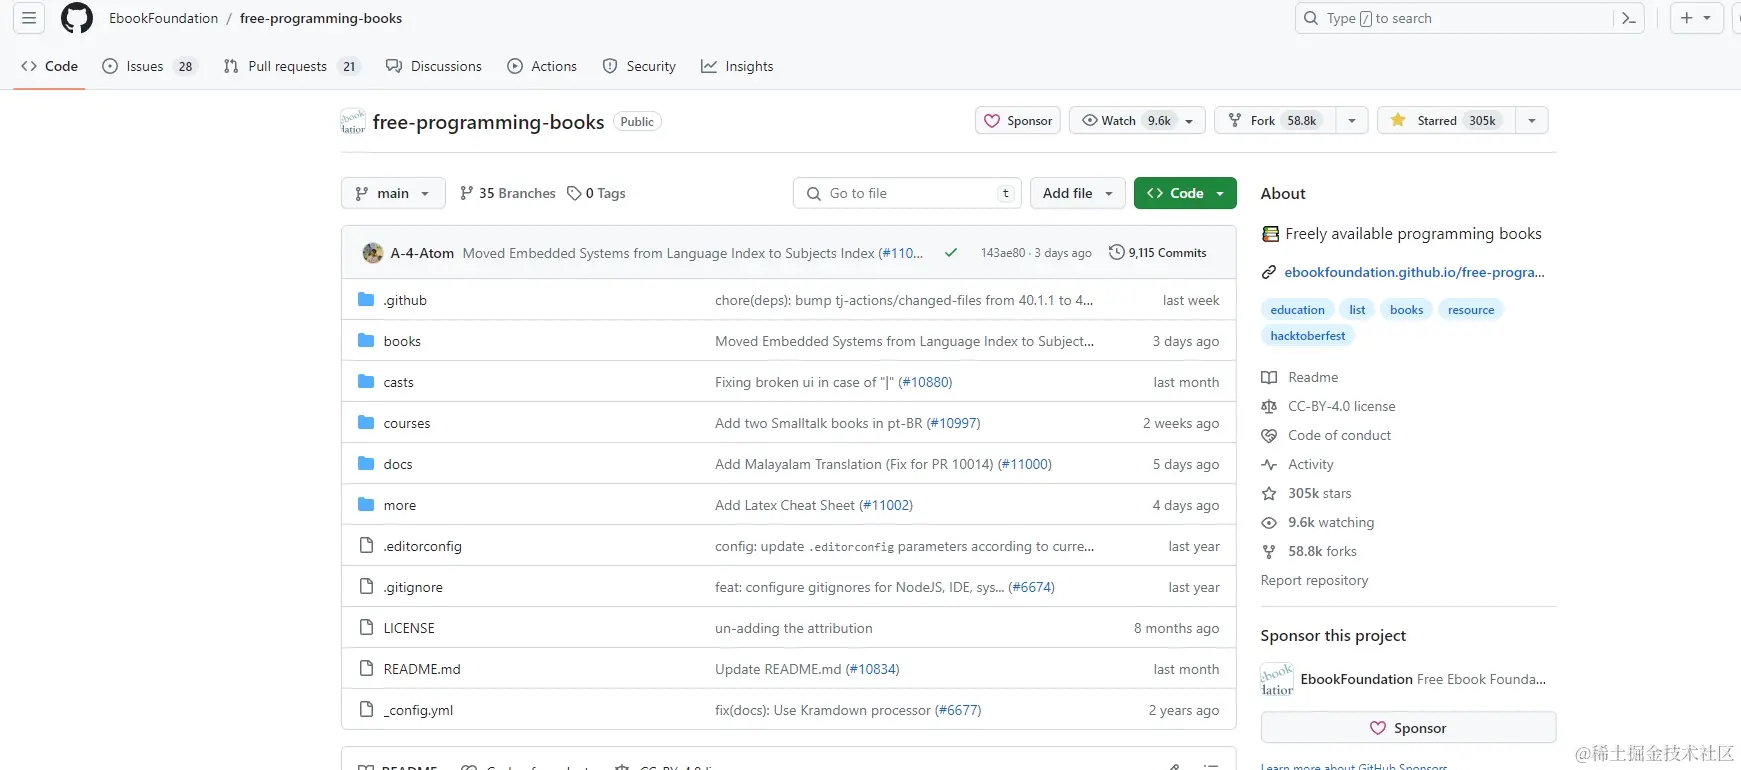Open pull request #11000 link
The width and height of the screenshot is (1741, 770).
click(x=1025, y=464)
